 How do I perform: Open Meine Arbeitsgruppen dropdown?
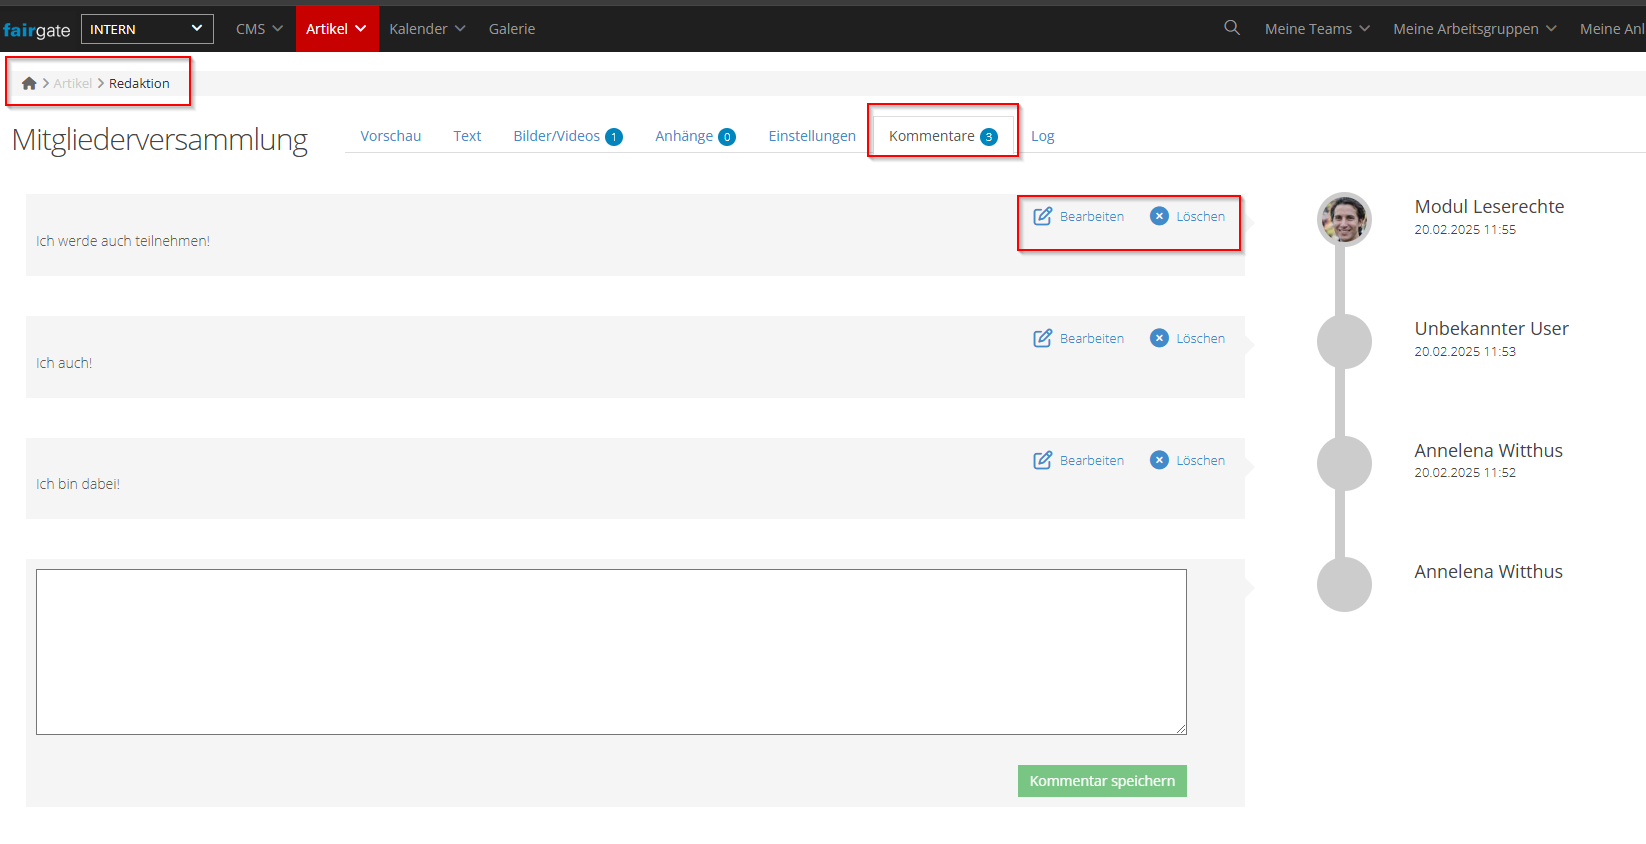click(1474, 29)
